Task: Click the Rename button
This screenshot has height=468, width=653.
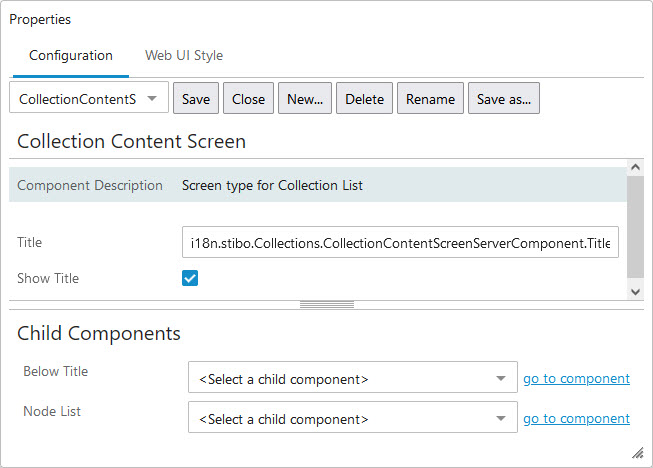Action: pyautogui.click(x=430, y=99)
